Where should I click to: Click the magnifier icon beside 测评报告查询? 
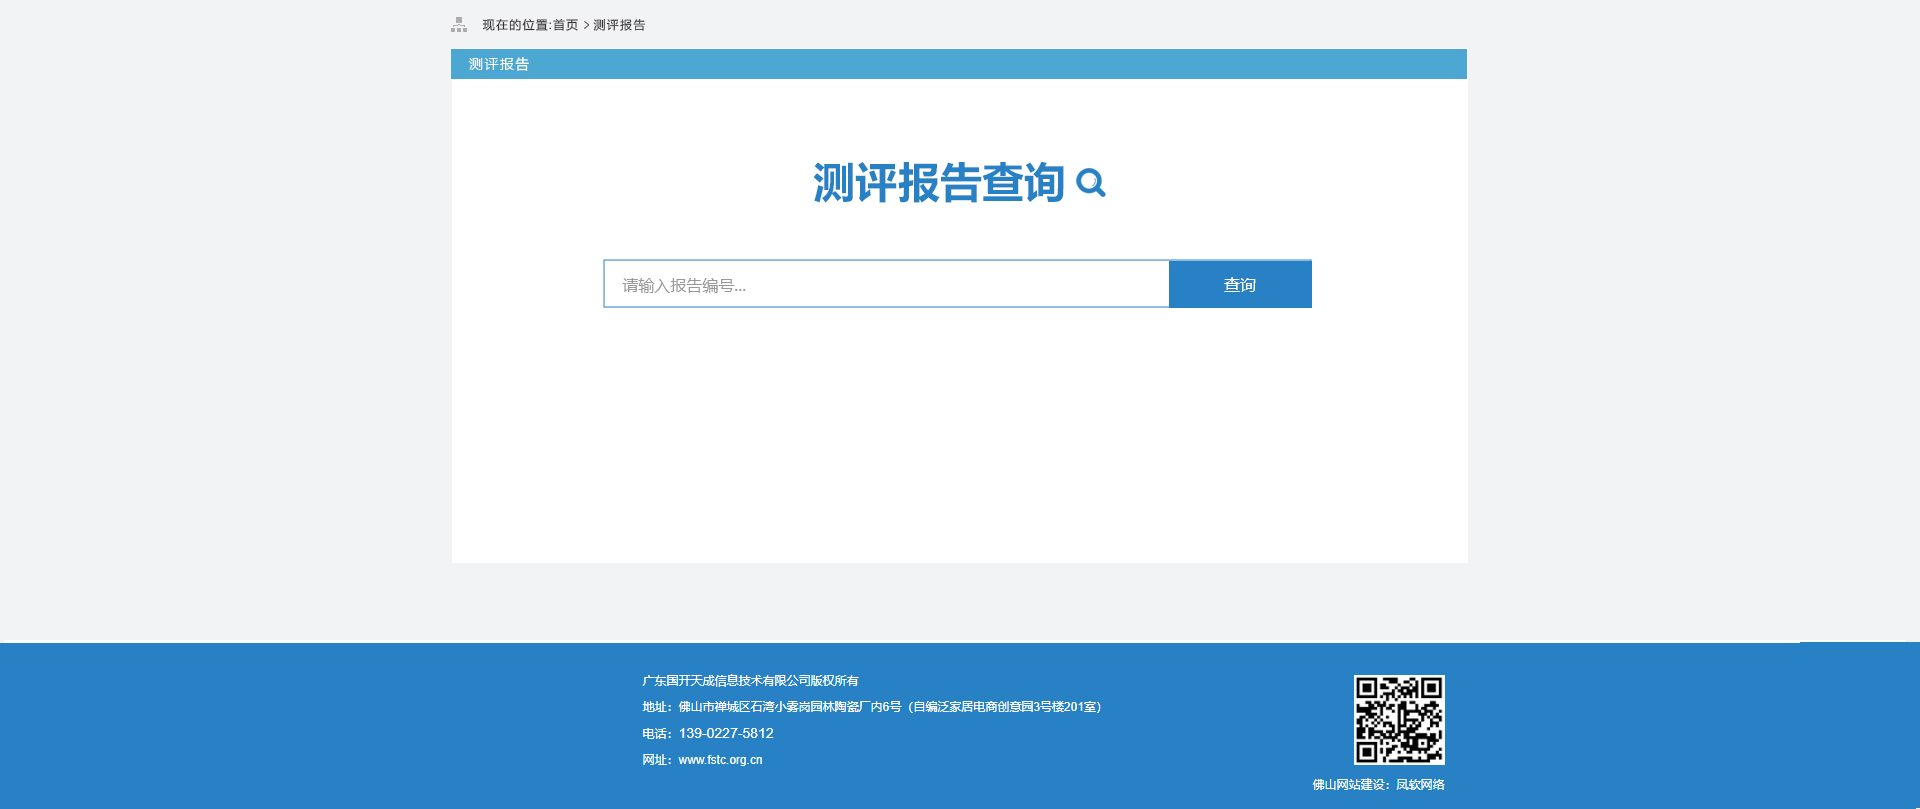pos(1090,183)
